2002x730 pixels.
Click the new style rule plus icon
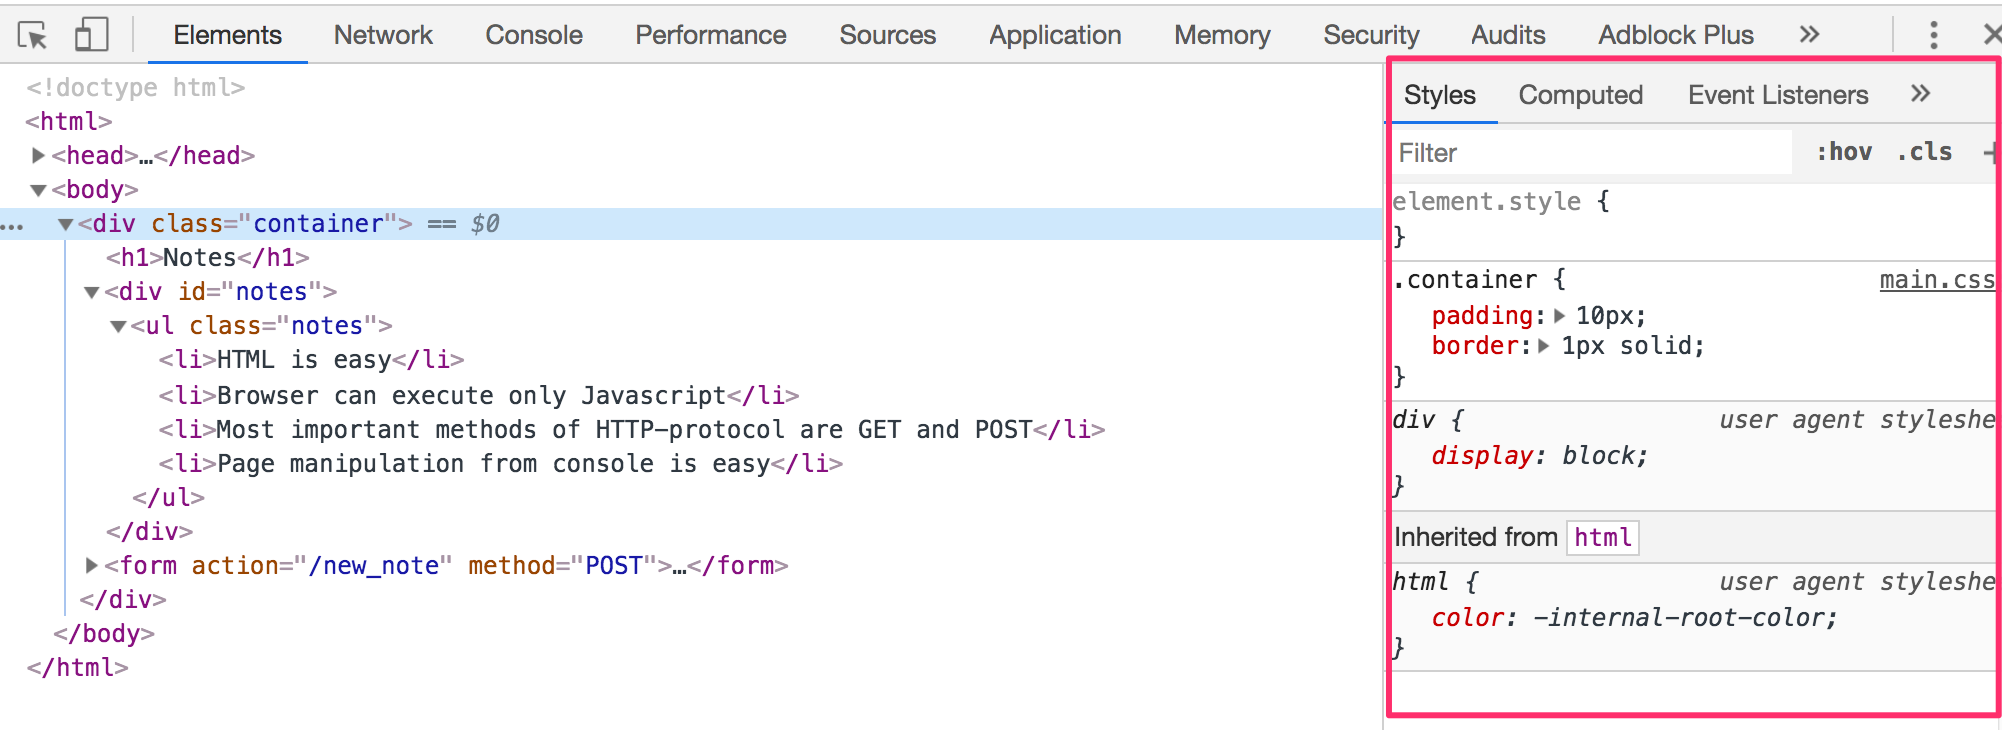point(1990,153)
